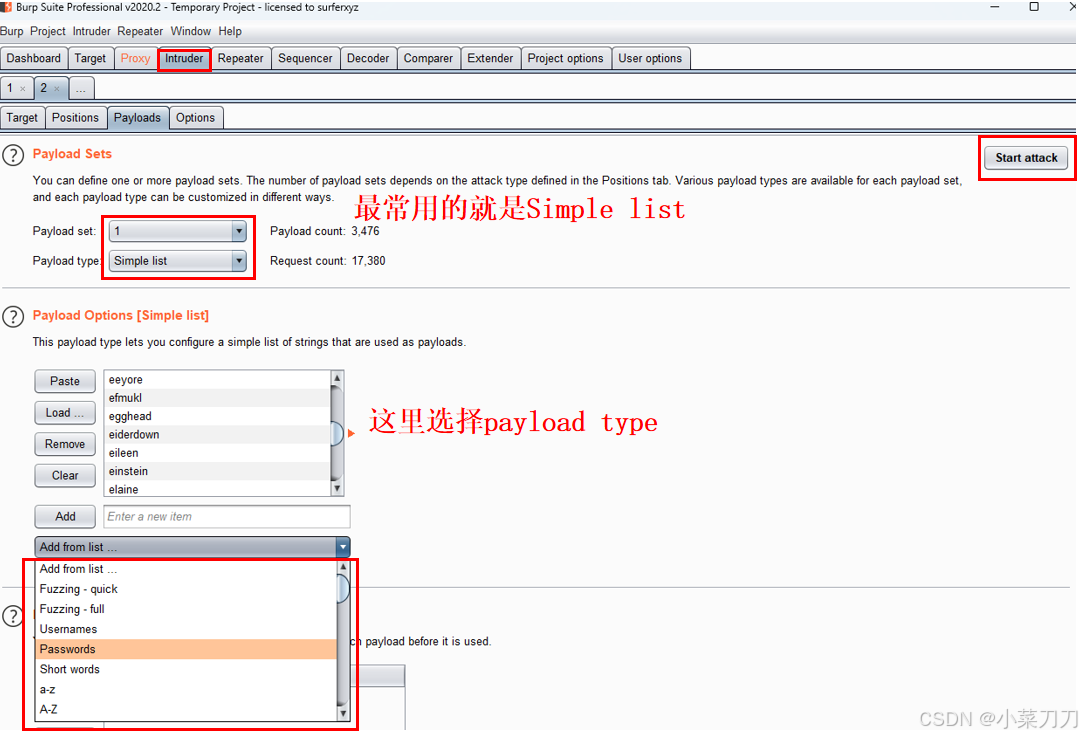Open the Help menu
Viewport: 1083px width, 736px height.
(230, 31)
